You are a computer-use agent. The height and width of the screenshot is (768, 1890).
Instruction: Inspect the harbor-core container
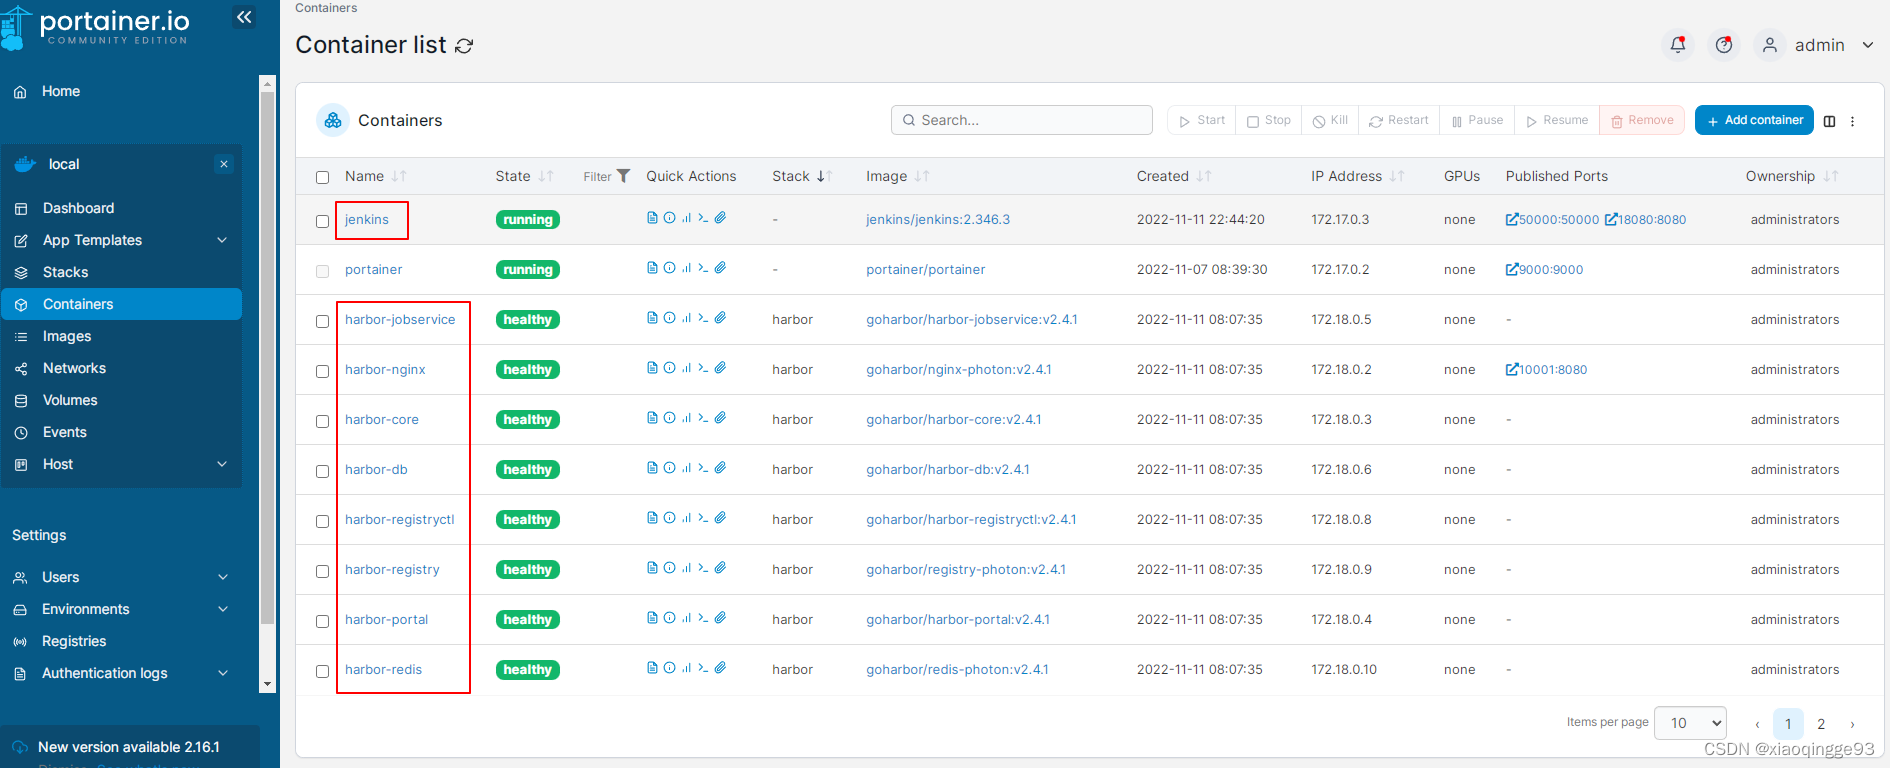tap(669, 418)
